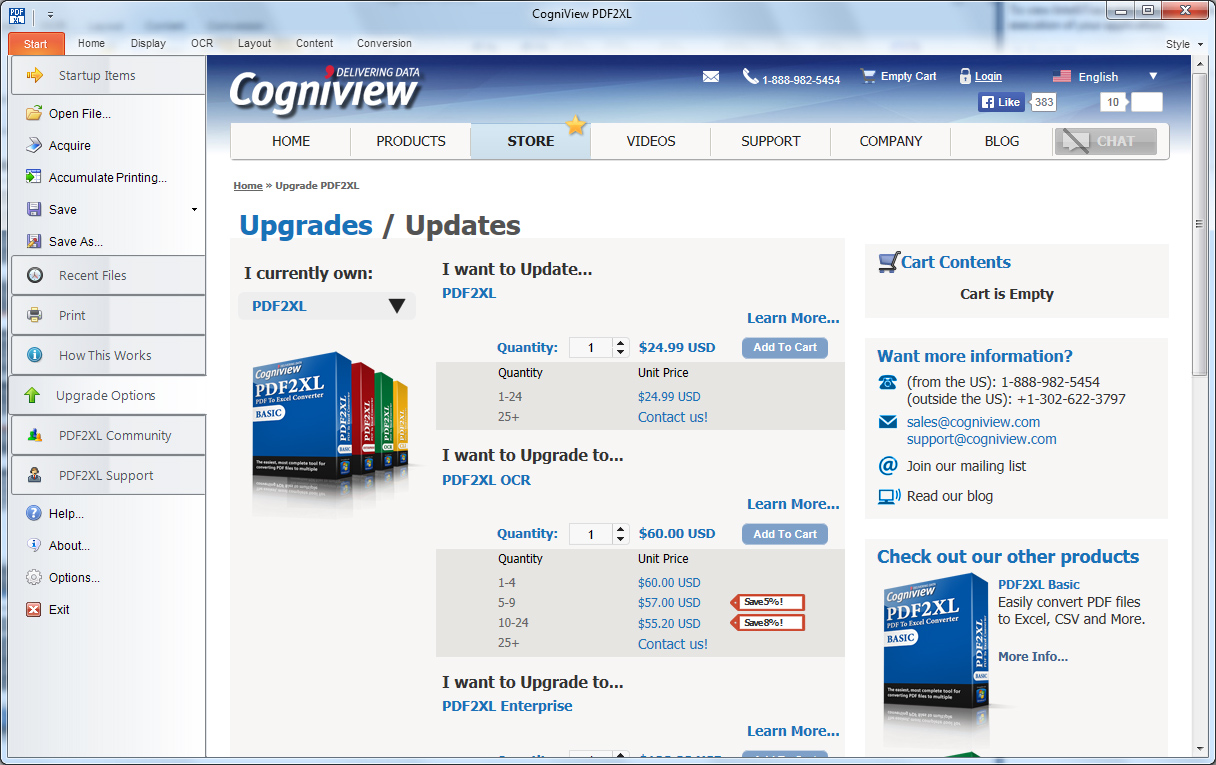Screen dimensions: 1216x765
Task: Open the Save submenu arrow
Action: (194, 209)
